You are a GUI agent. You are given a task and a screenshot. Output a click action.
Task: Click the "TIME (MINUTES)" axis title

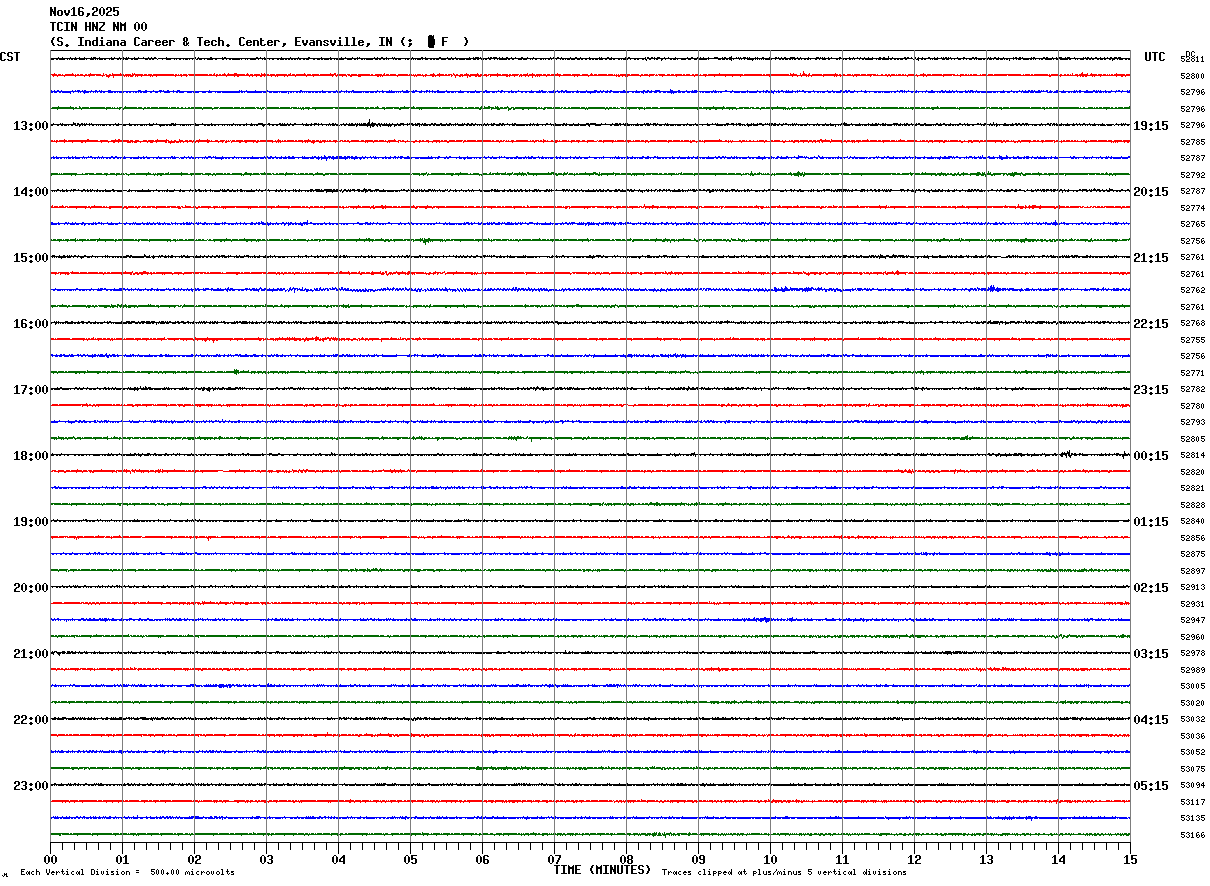pos(602,870)
